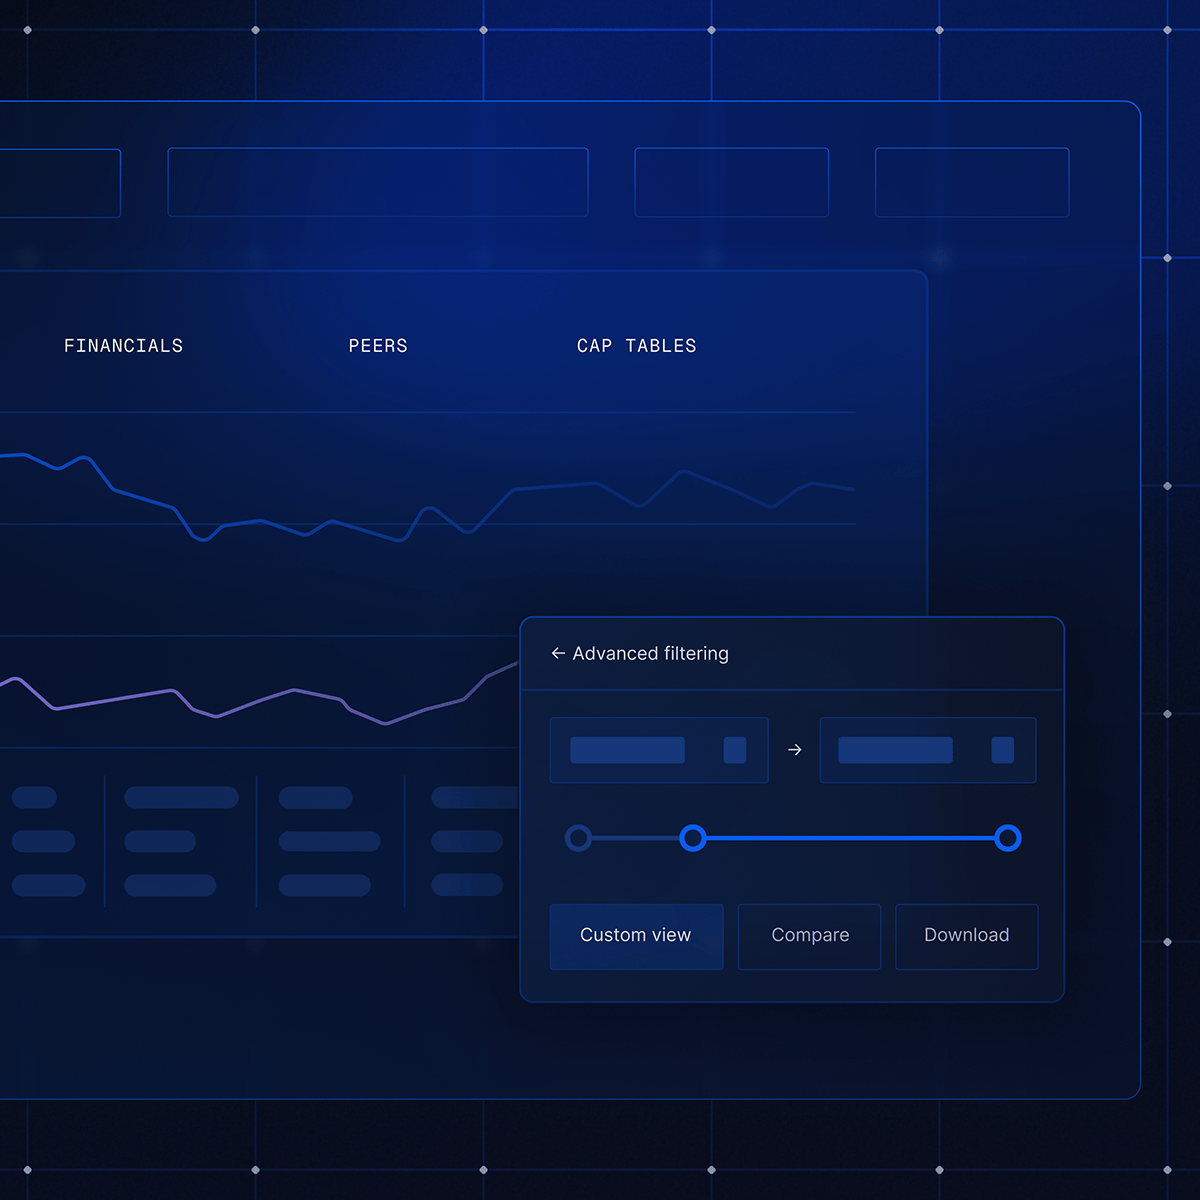
Task: Click the small square in the right filter field
Action: tap(1002, 750)
